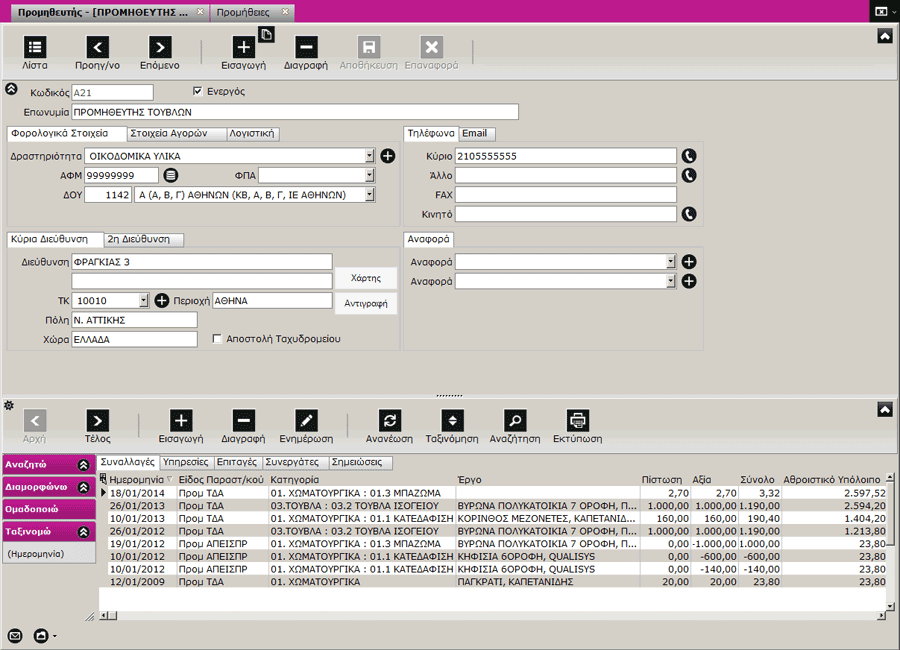Add new ΤΚ with plus icon
The image size is (900, 650).
162,300
